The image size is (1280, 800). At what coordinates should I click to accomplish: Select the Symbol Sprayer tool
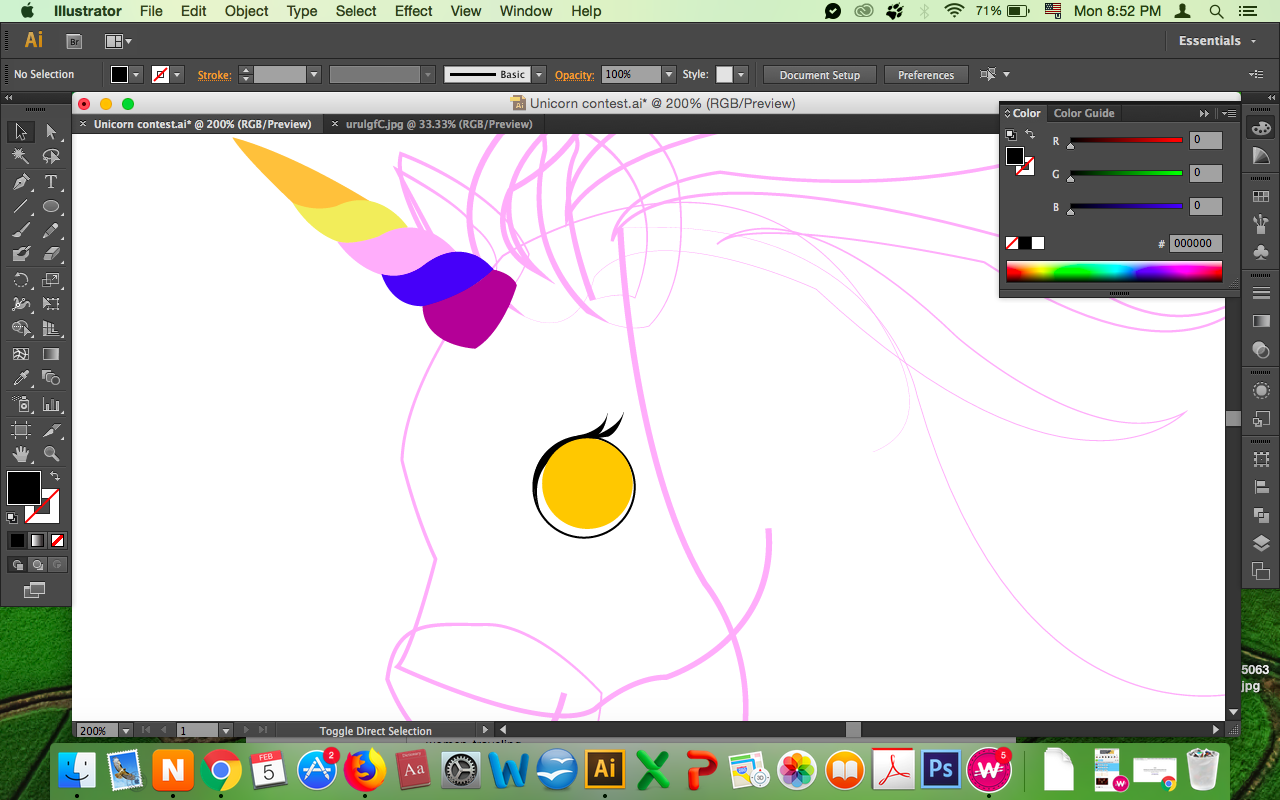tap(20, 404)
